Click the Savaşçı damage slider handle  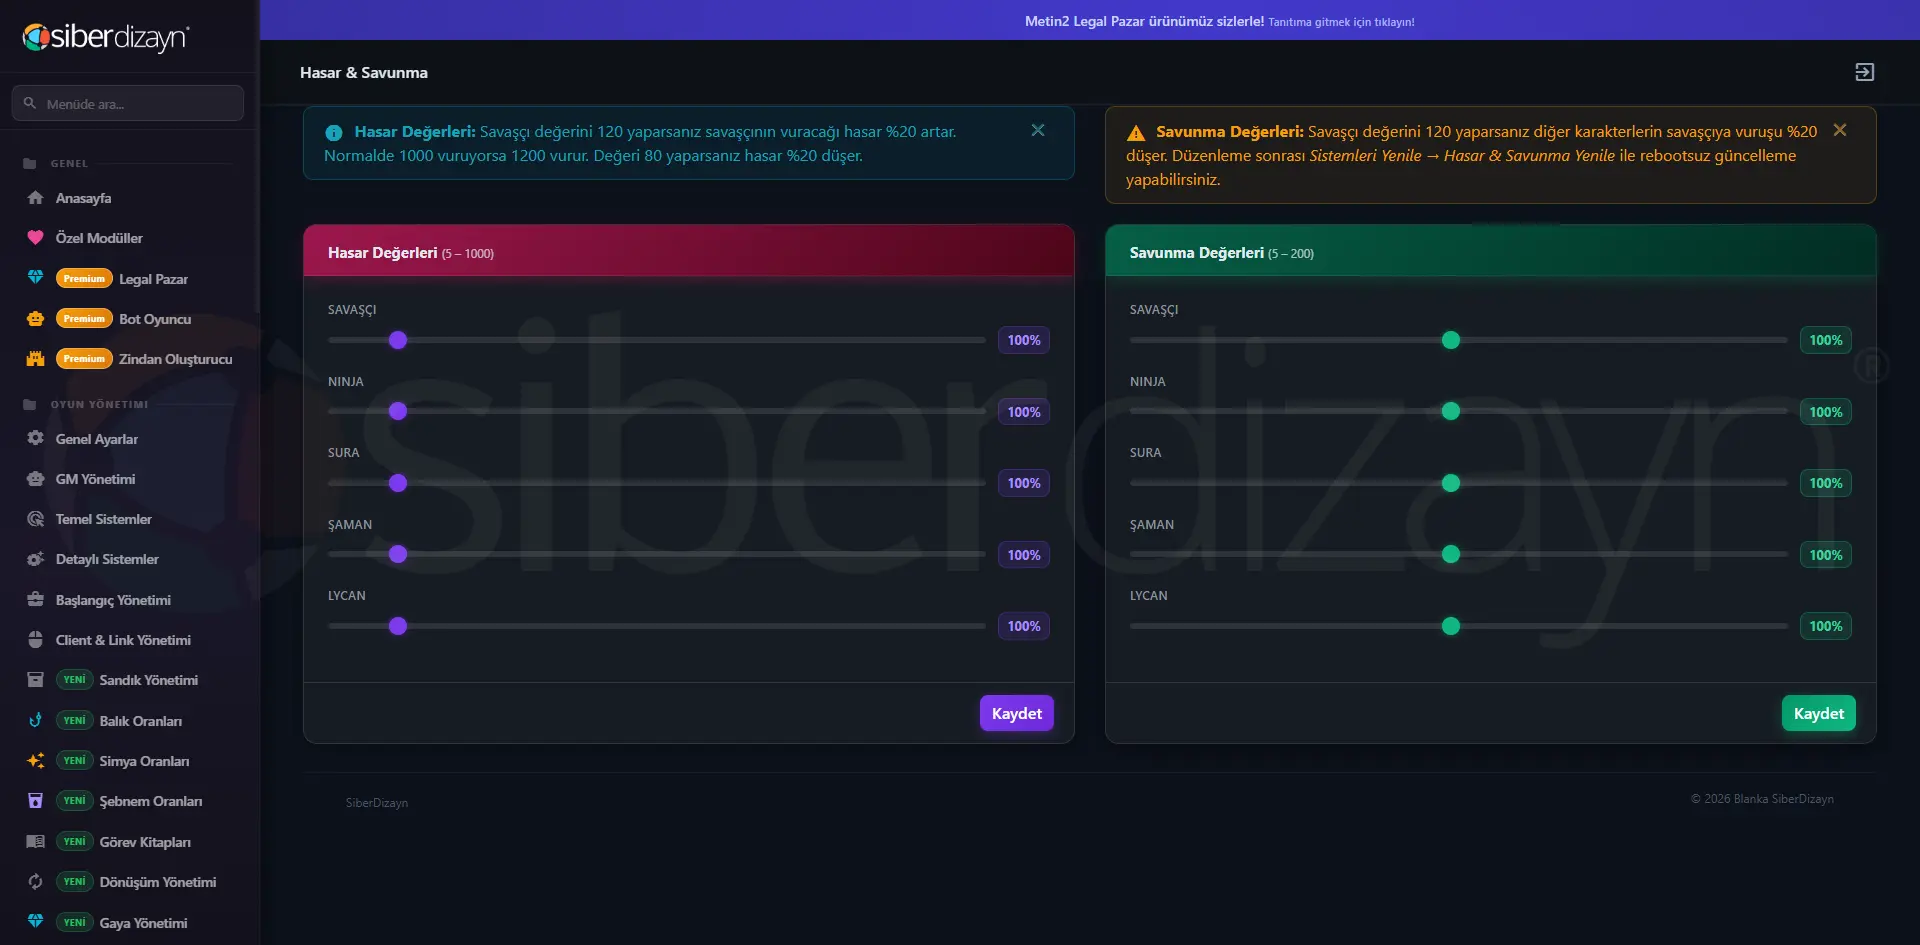point(398,340)
